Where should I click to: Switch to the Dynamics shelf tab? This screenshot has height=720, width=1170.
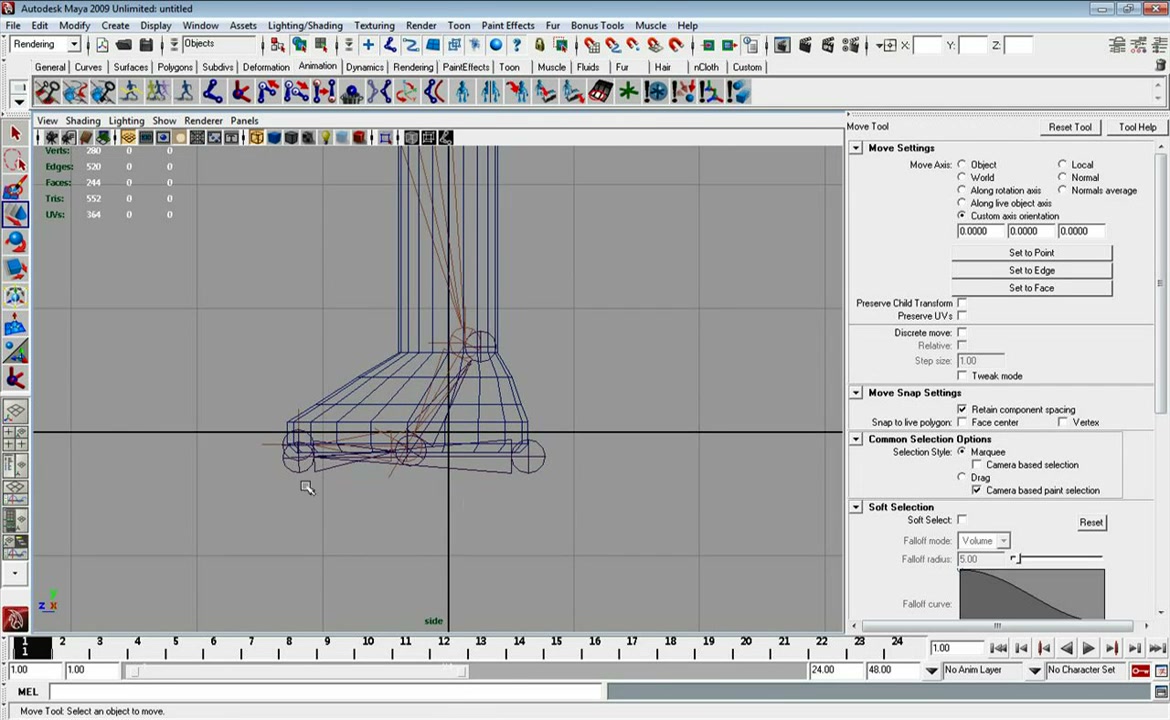(364, 67)
